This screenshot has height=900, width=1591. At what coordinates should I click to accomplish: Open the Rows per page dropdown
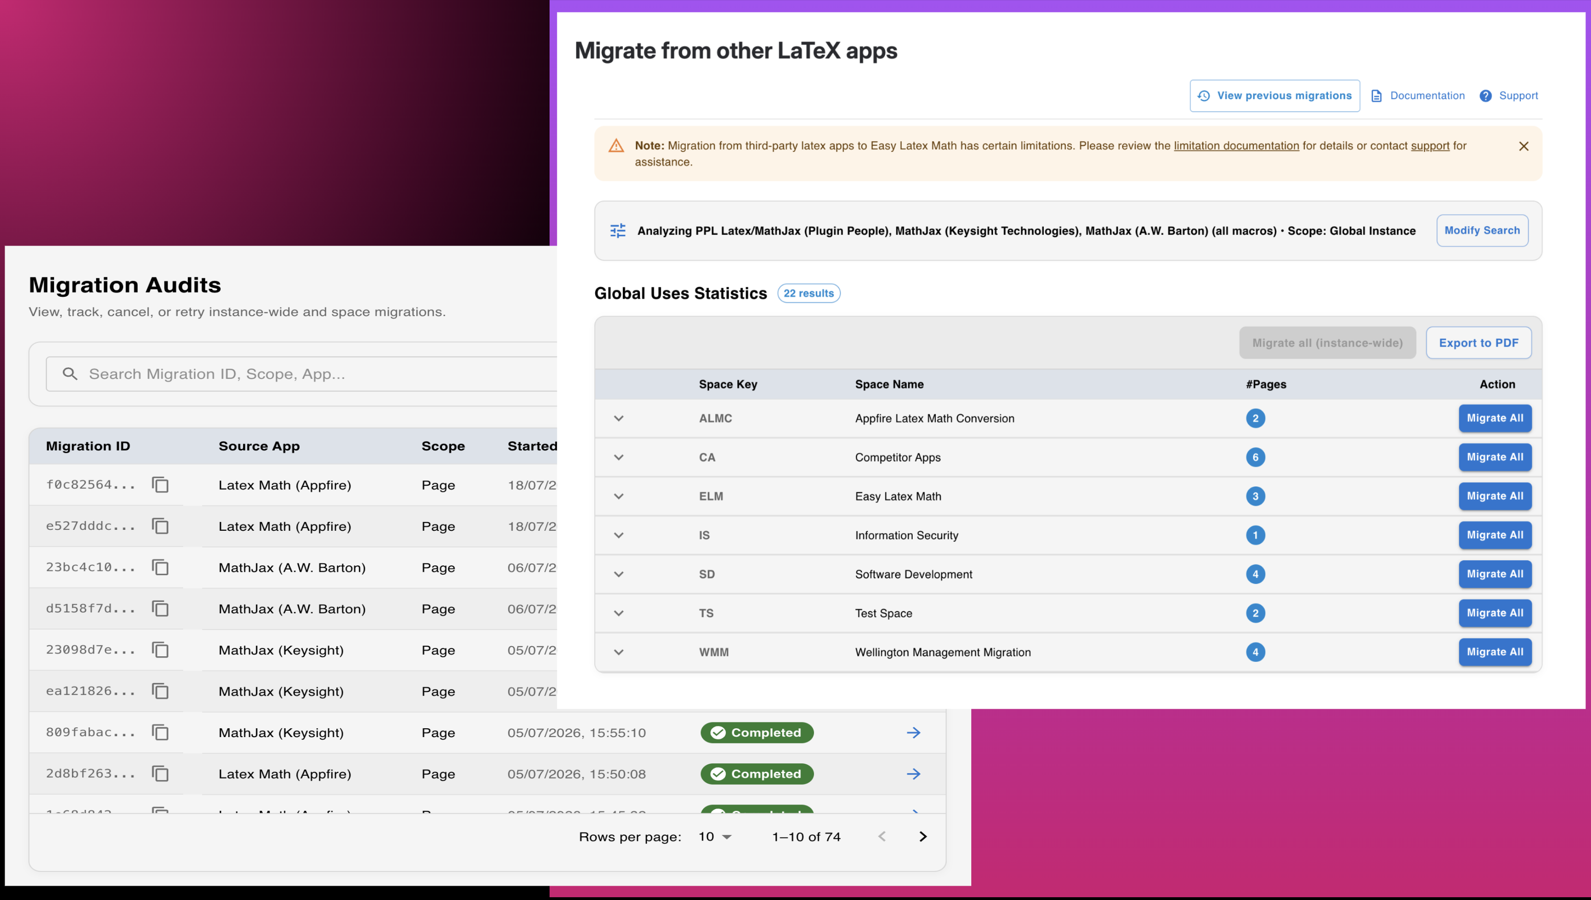pyautogui.click(x=715, y=837)
